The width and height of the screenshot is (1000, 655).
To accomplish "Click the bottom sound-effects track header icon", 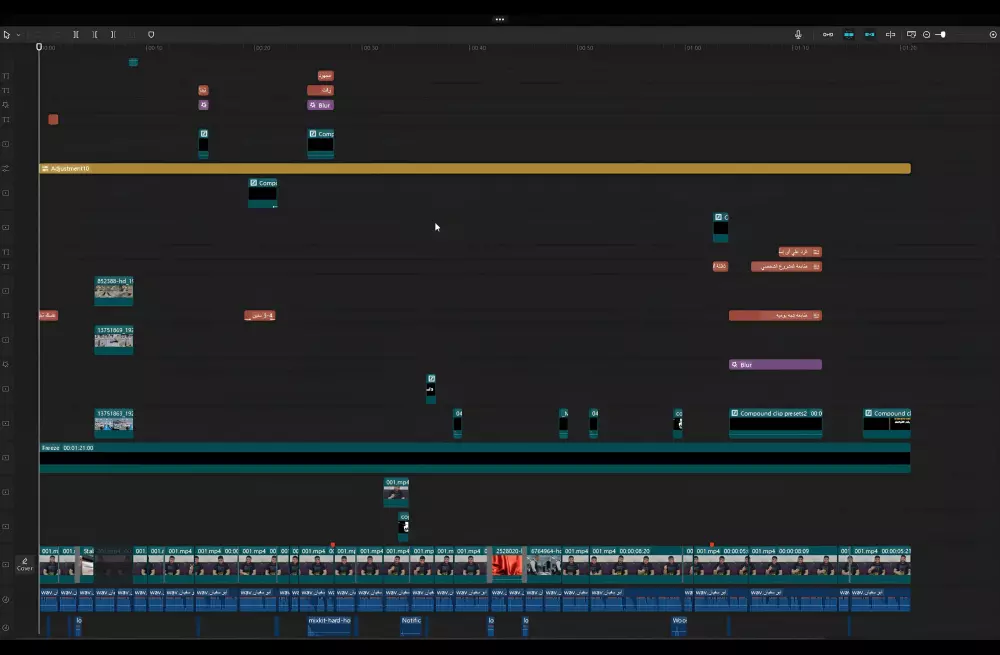I will [6, 628].
